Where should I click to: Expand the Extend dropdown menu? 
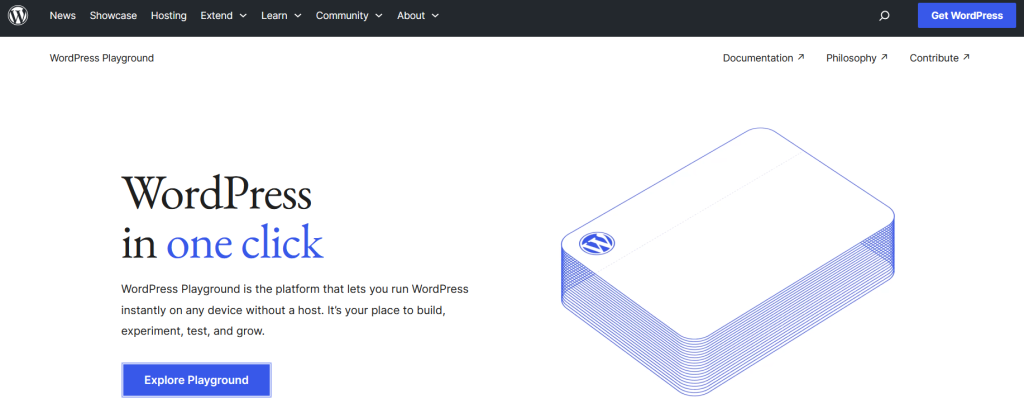coord(224,16)
